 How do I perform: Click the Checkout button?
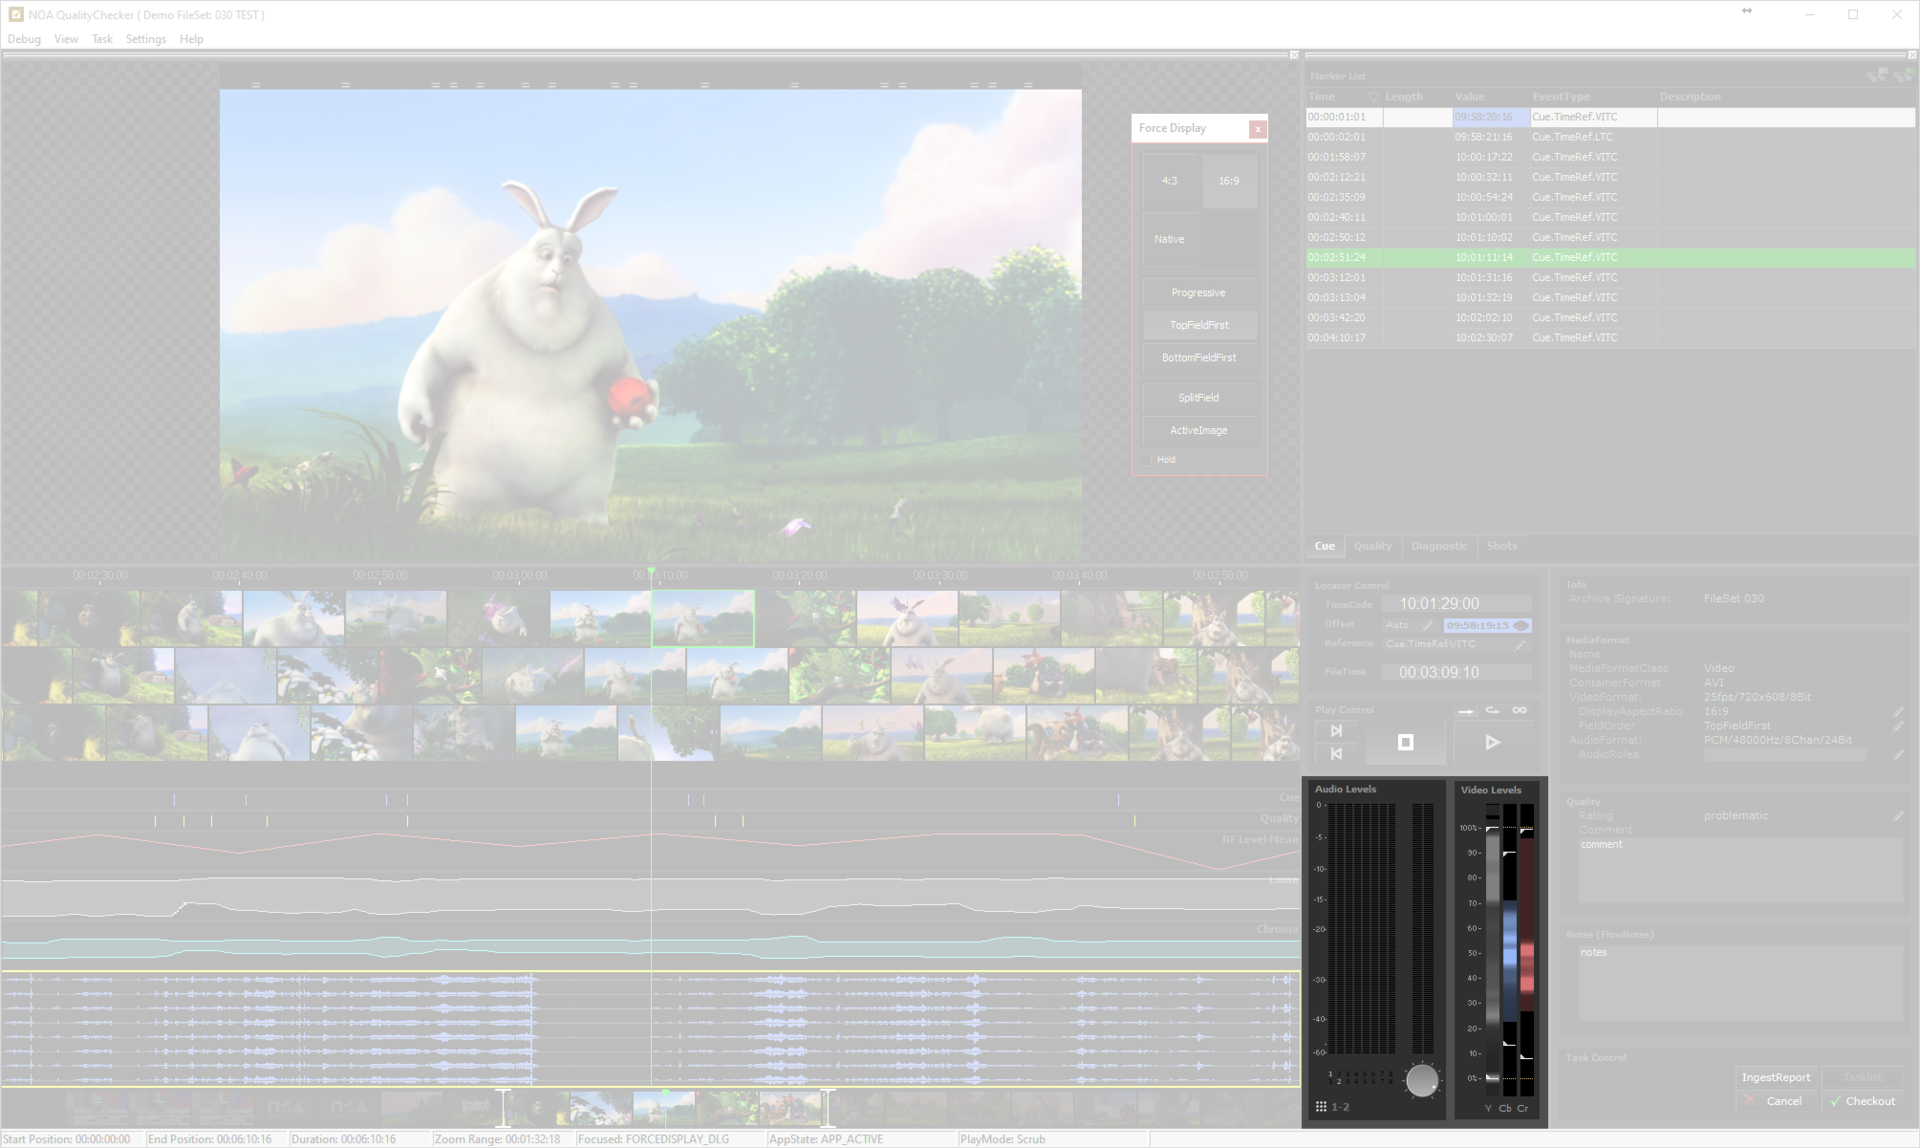(x=1863, y=1101)
